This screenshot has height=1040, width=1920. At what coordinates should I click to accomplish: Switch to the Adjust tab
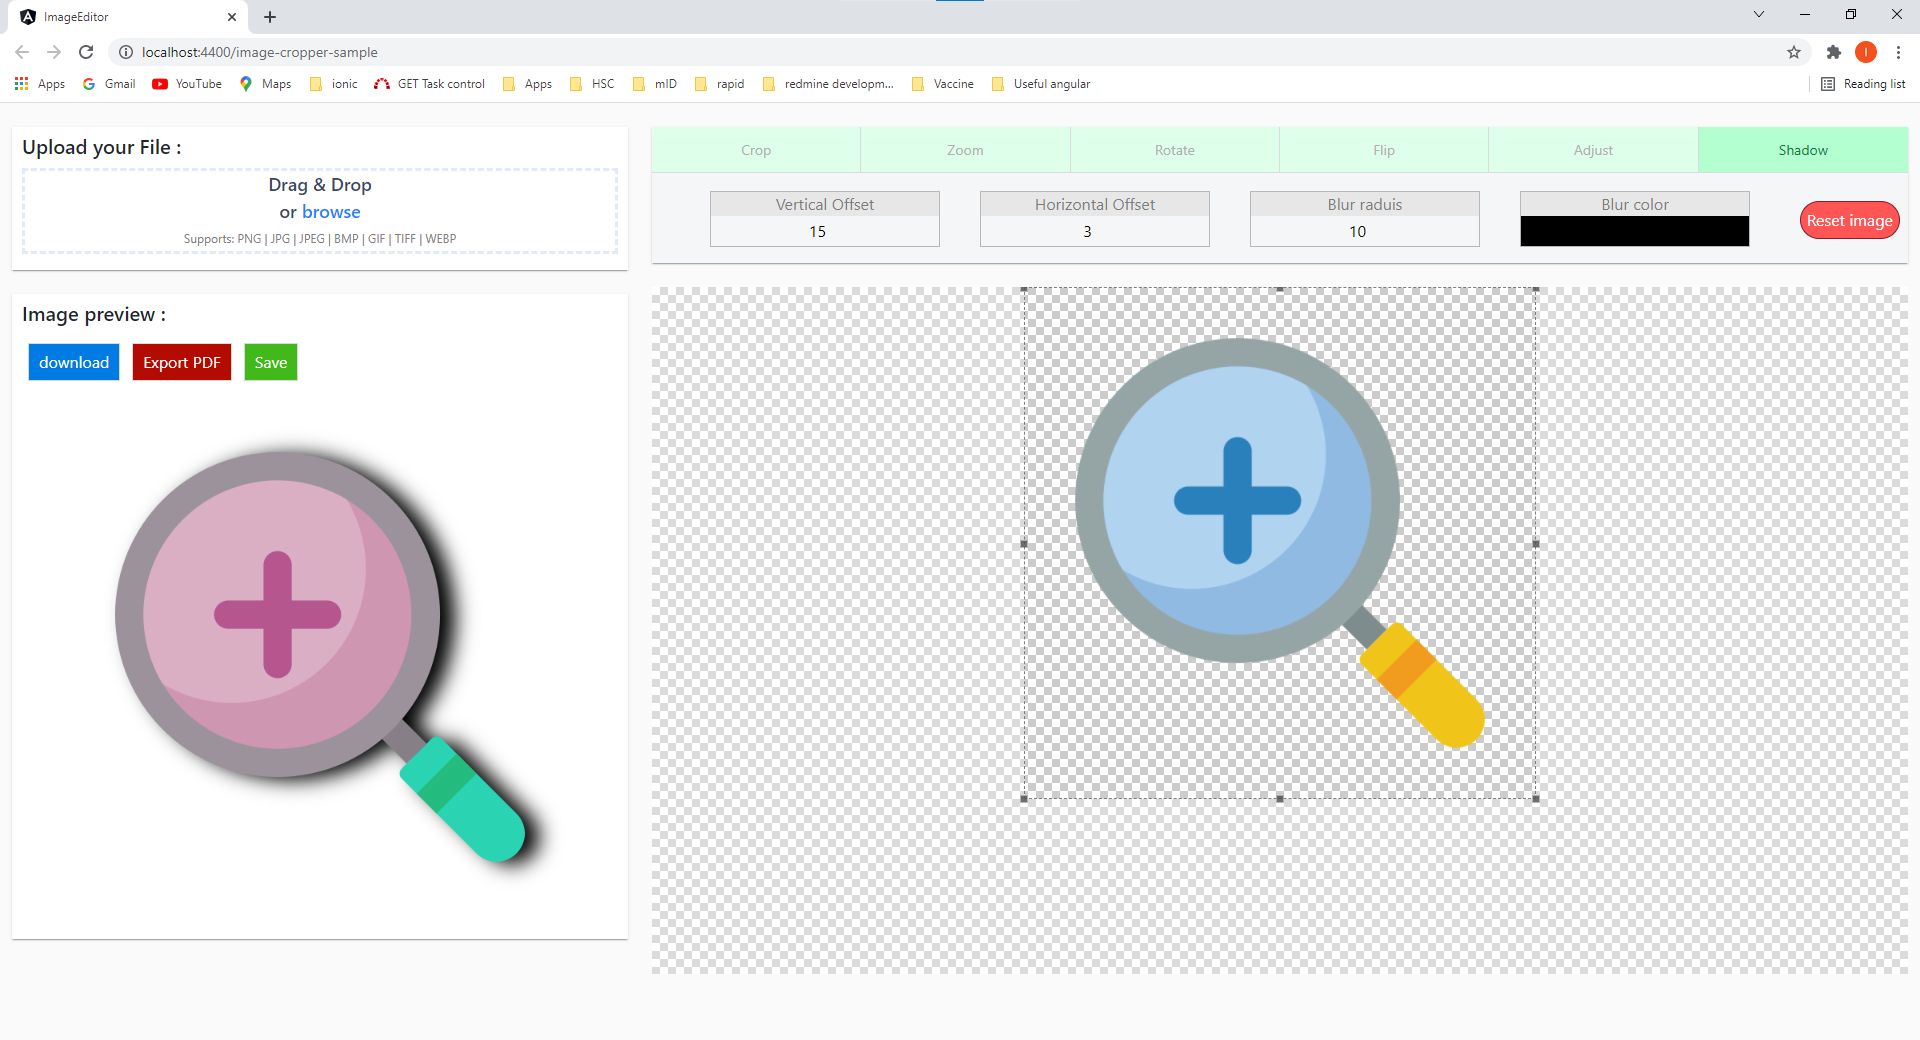[x=1593, y=150]
